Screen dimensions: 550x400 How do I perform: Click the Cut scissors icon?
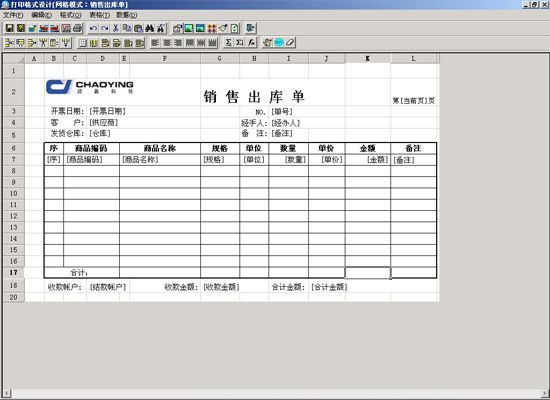pos(116,28)
